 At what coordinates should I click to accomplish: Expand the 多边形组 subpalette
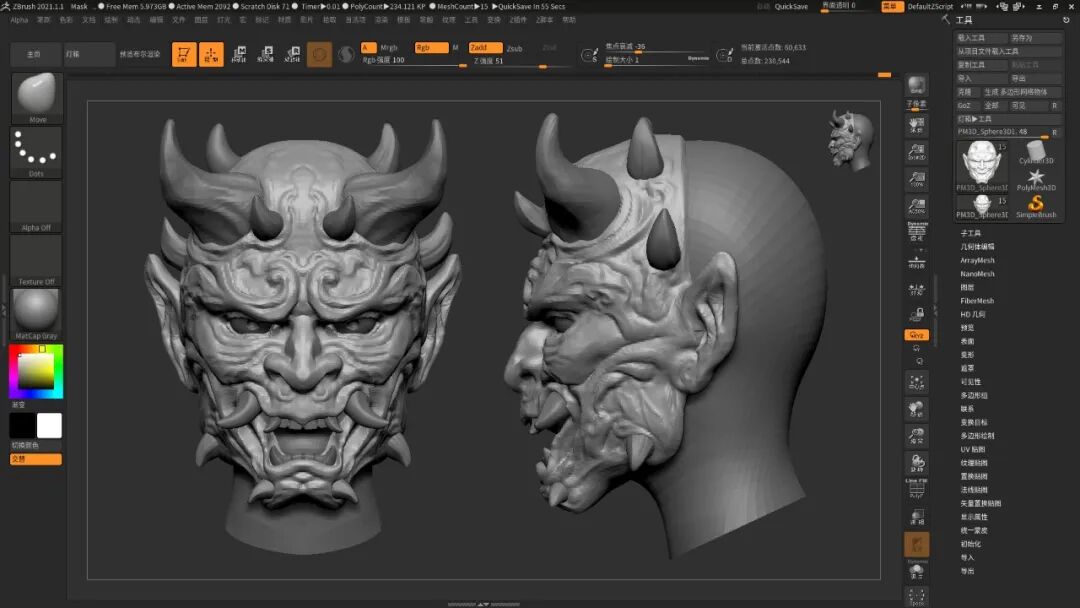(x=974, y=395)
